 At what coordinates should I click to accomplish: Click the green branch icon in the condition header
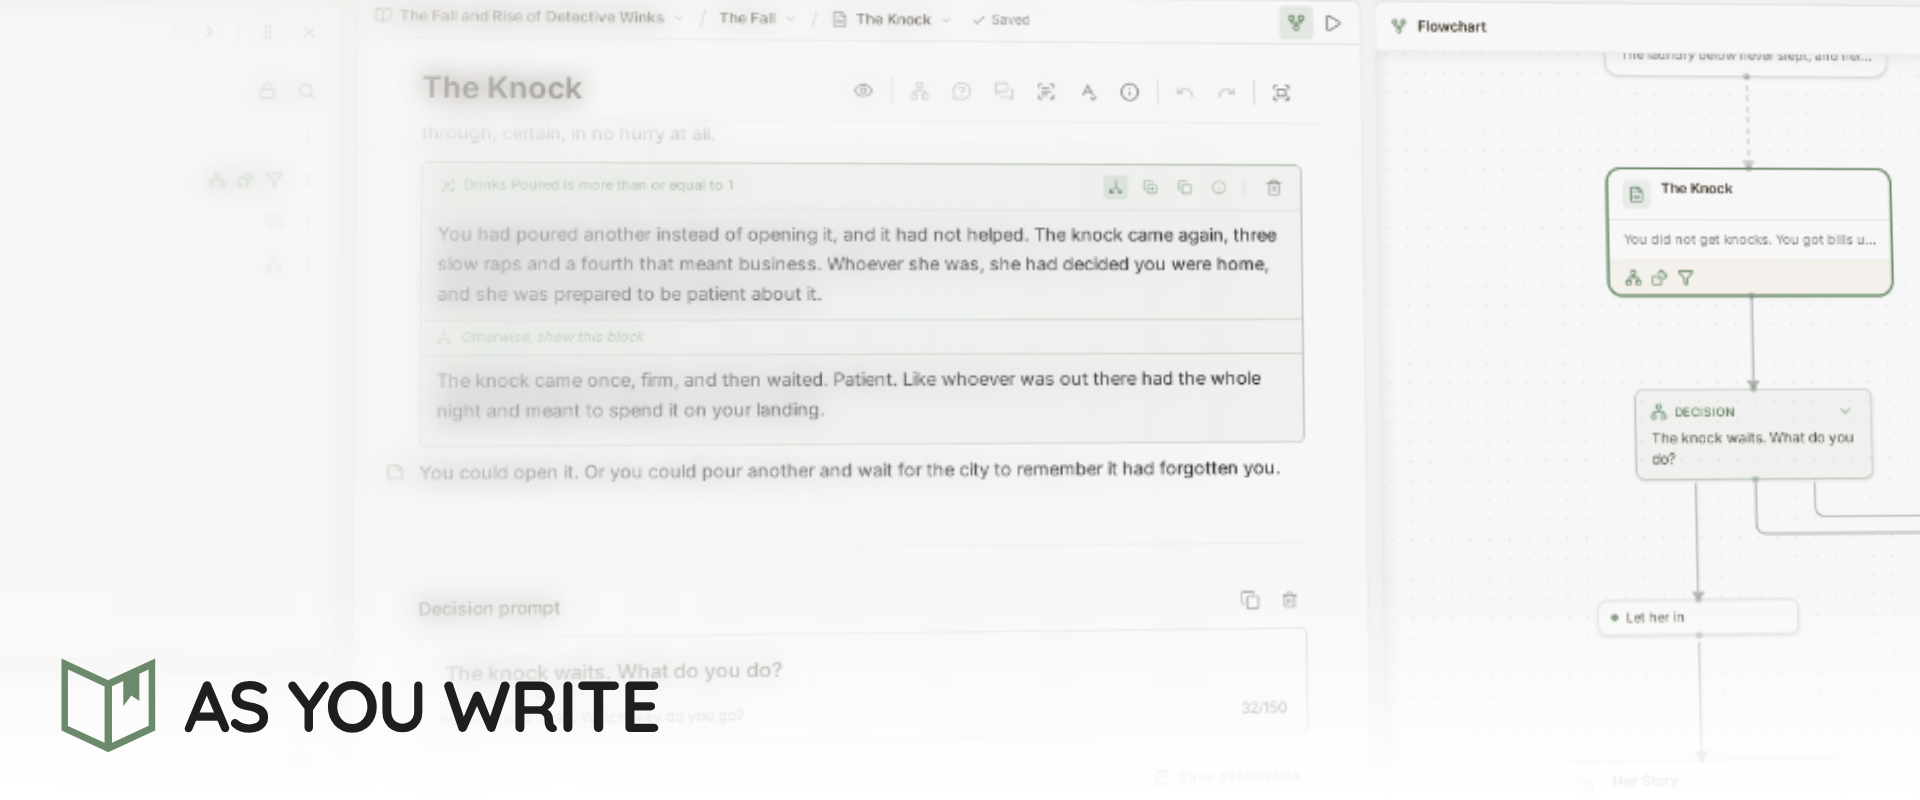point(1115,187)
